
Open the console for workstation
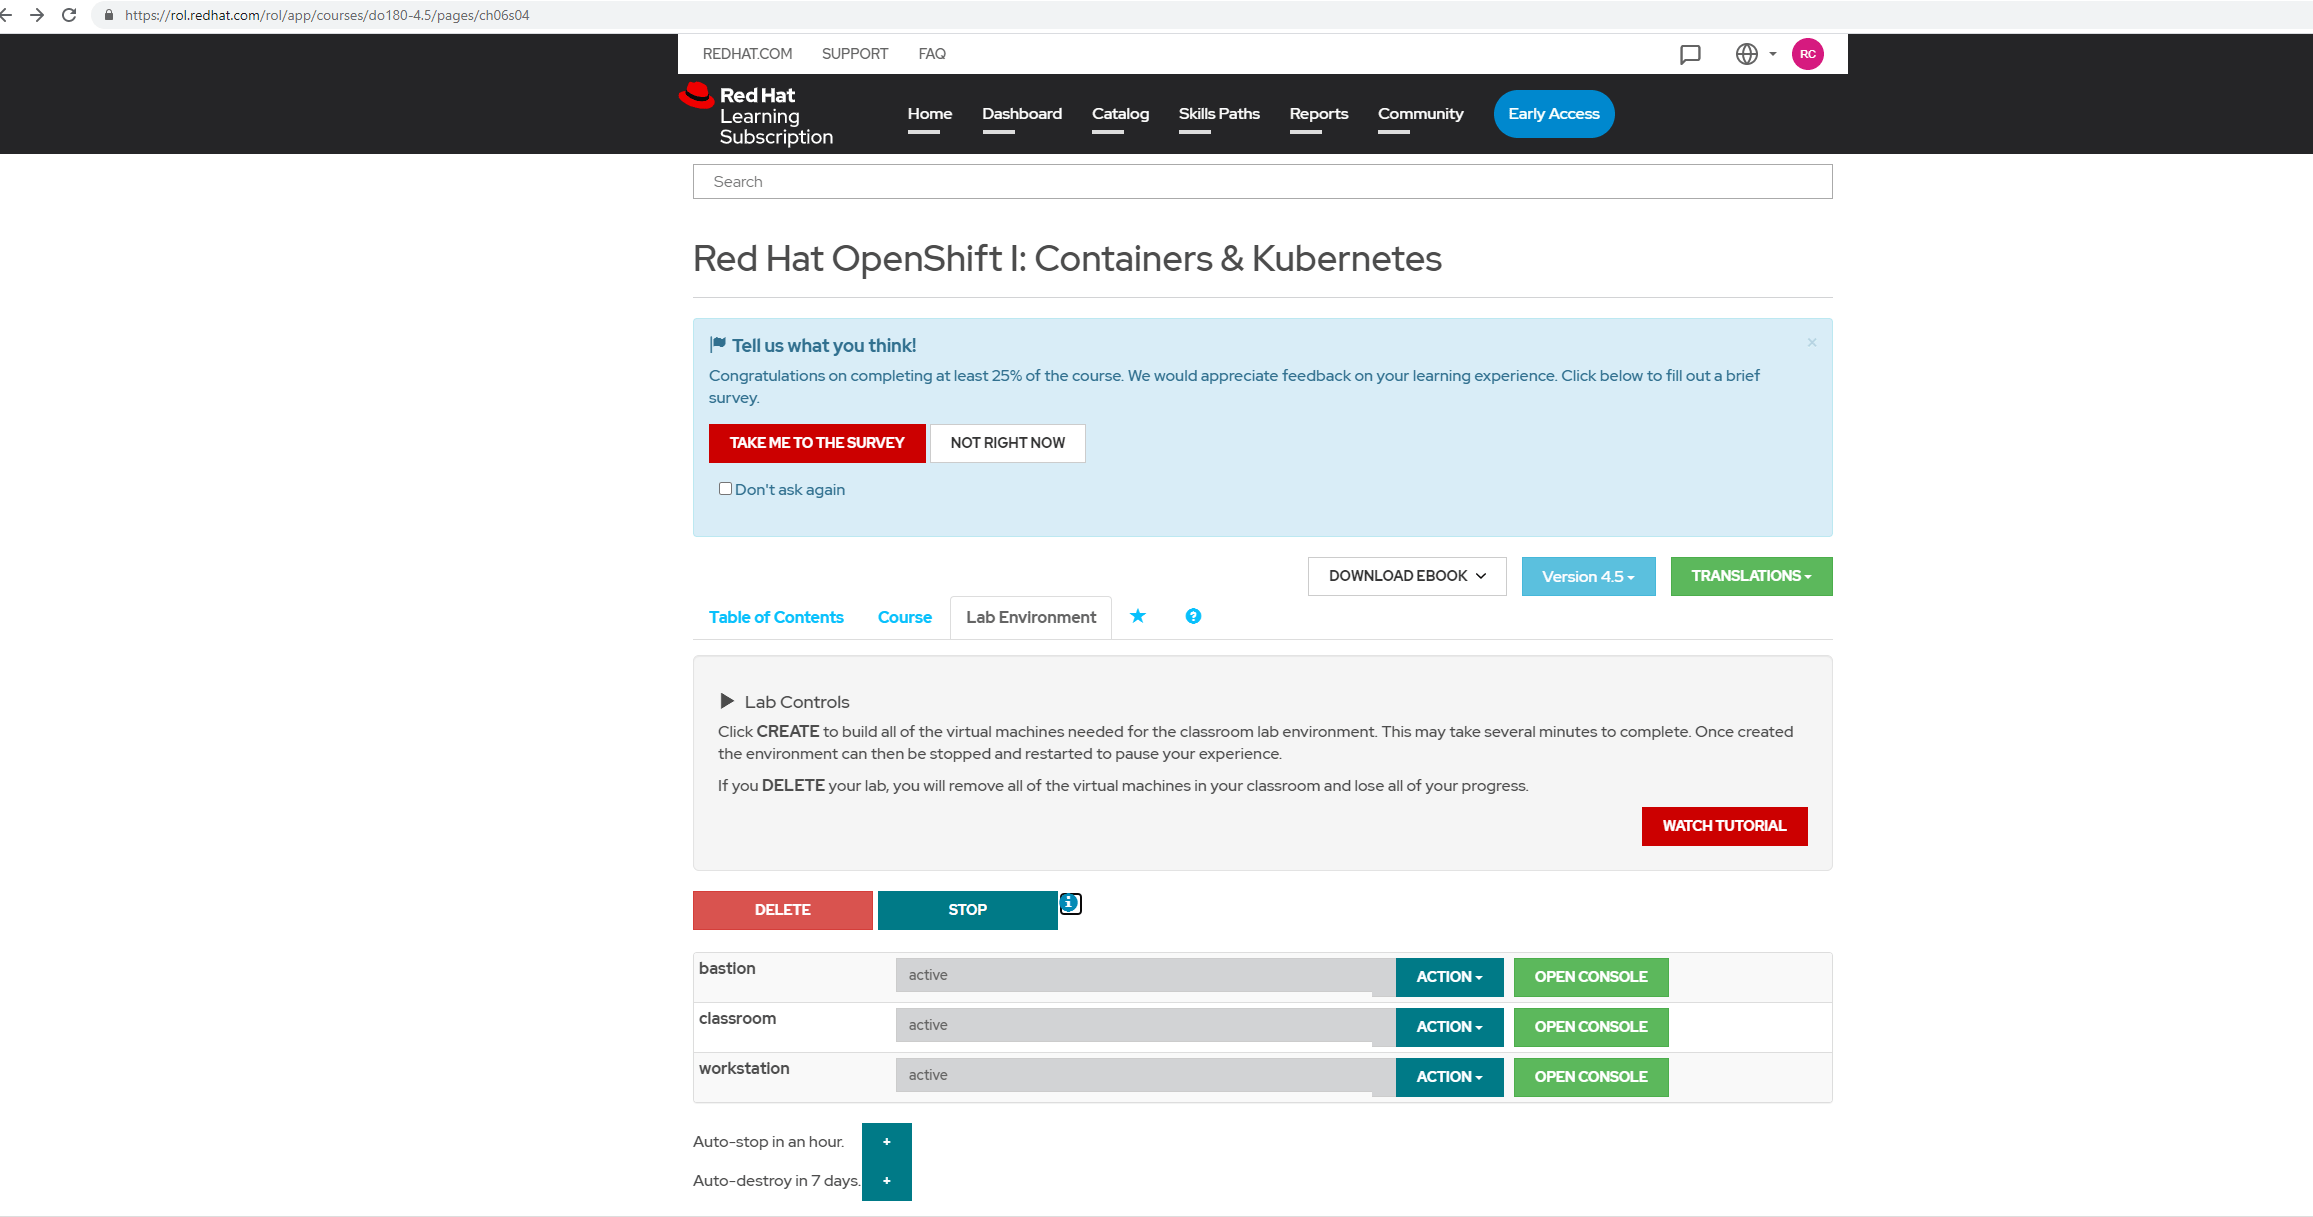click(1590, 1077)
